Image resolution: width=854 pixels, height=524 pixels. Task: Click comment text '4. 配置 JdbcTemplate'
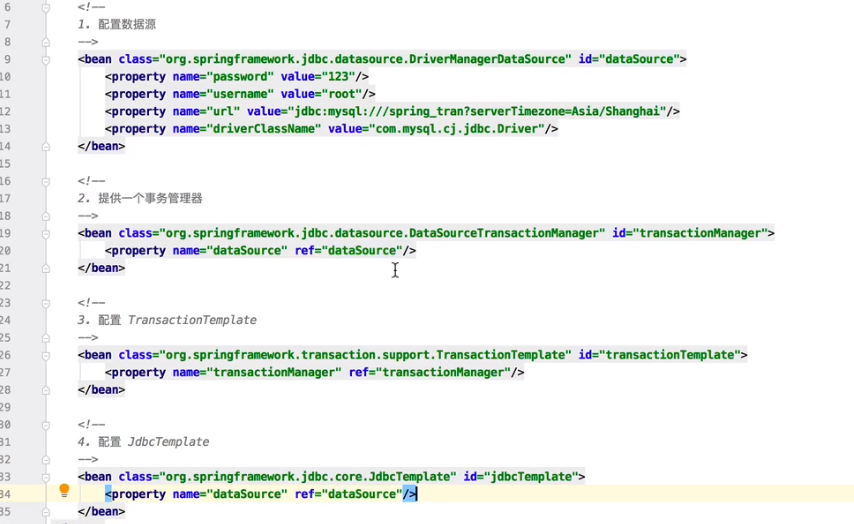click(143, 442)
